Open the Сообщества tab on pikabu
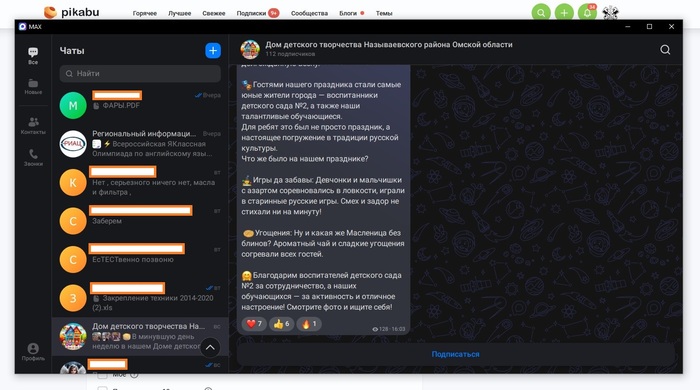 309,13
